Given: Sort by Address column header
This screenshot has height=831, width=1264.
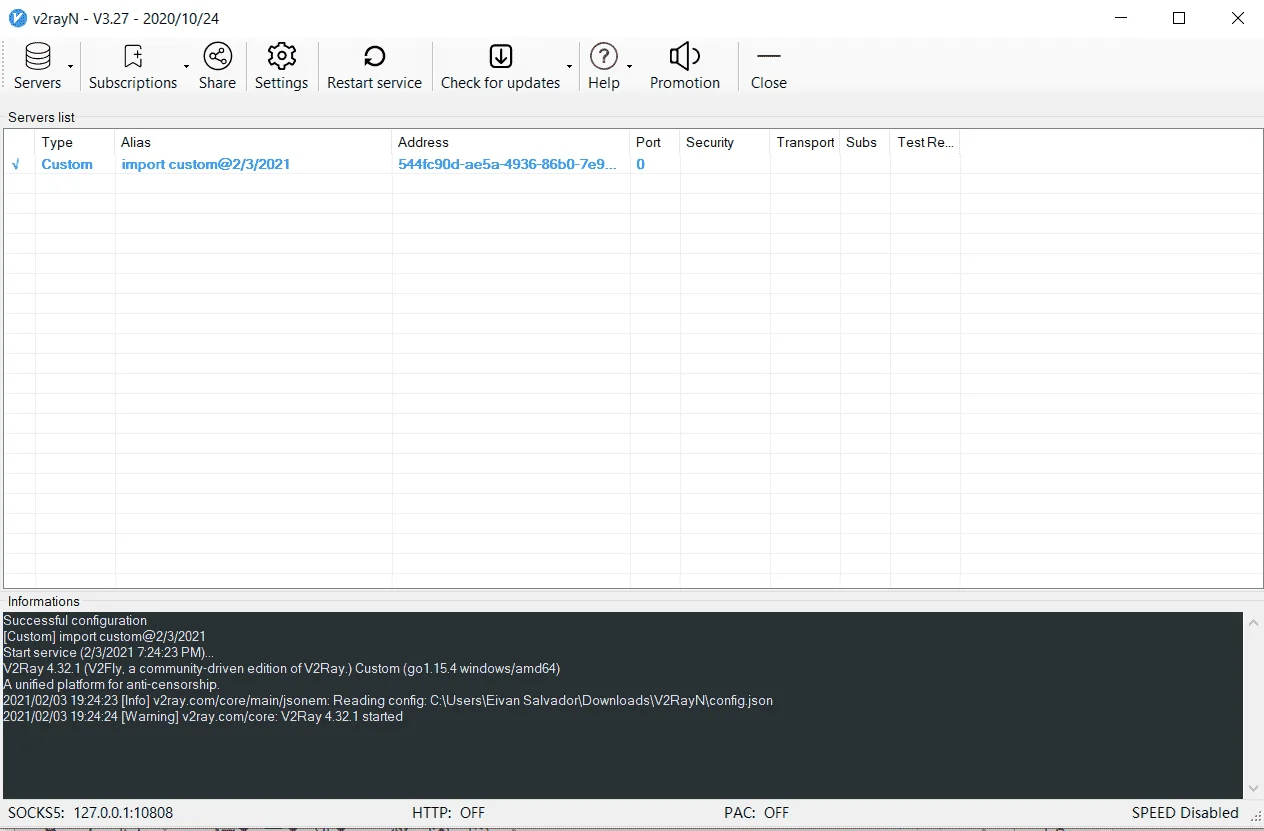Looking at the screenshot, I should click(x=511, y=142).
